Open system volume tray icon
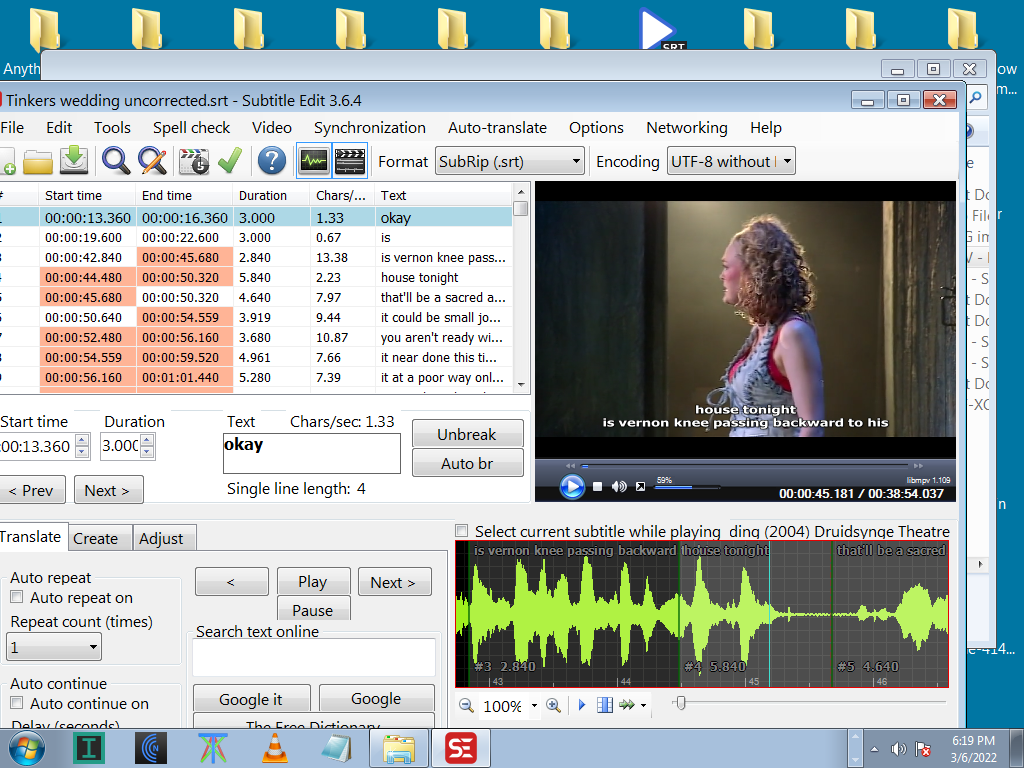 point(899,749)
